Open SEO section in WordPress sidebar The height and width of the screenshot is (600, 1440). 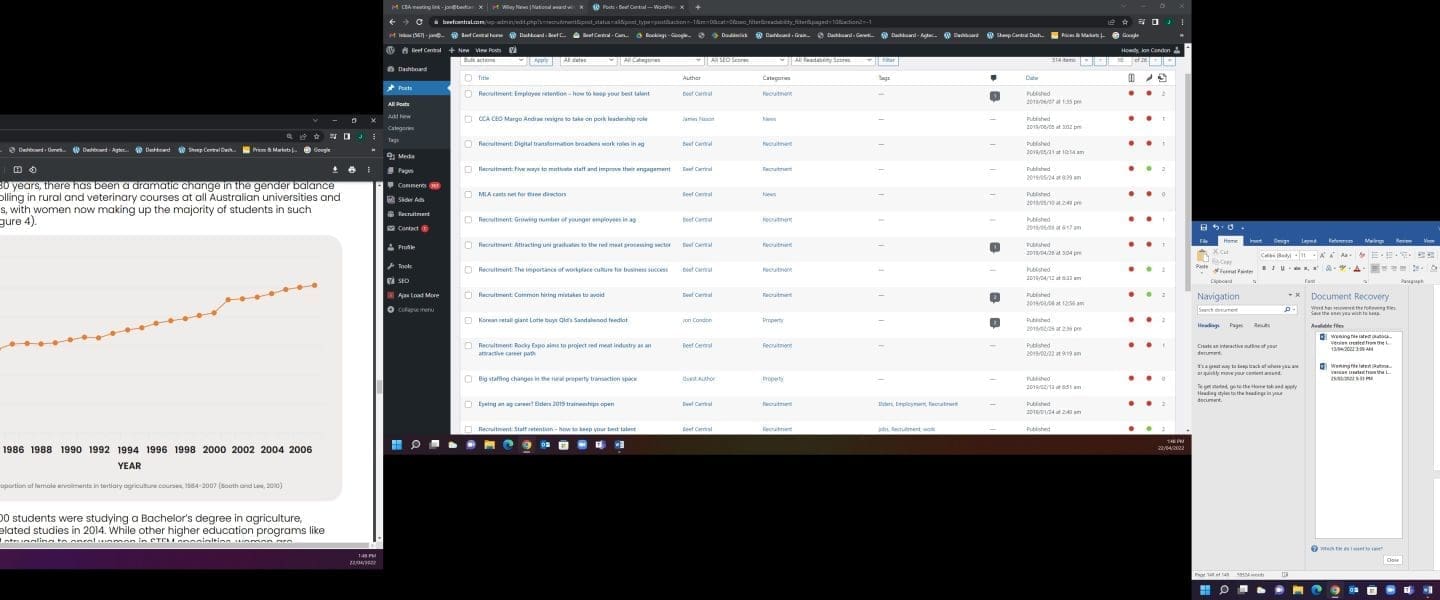tap(403, 281)
